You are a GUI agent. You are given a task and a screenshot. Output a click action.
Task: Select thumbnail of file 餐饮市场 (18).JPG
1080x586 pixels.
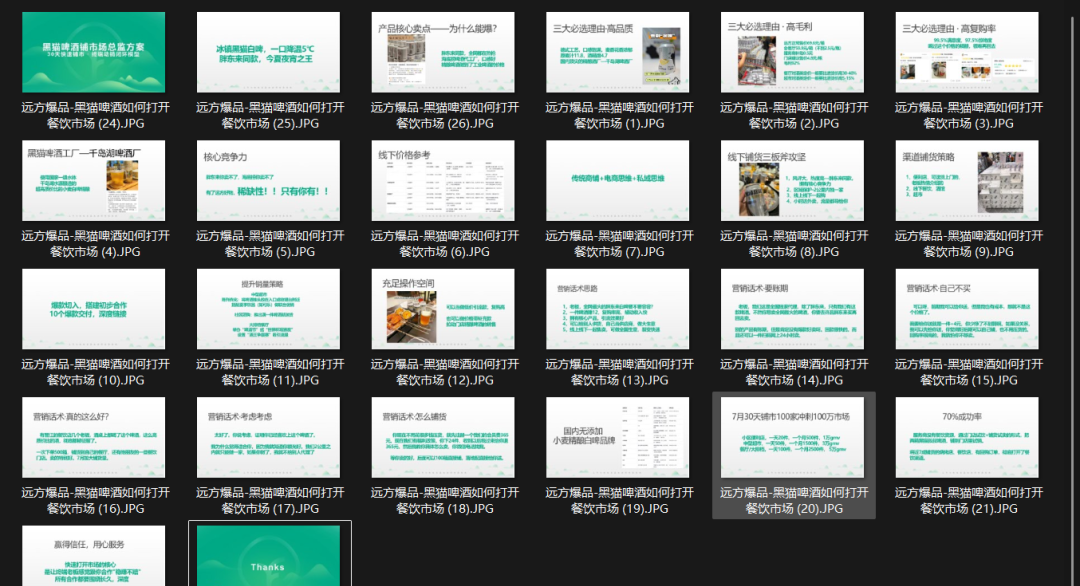[x=443, y=438]
